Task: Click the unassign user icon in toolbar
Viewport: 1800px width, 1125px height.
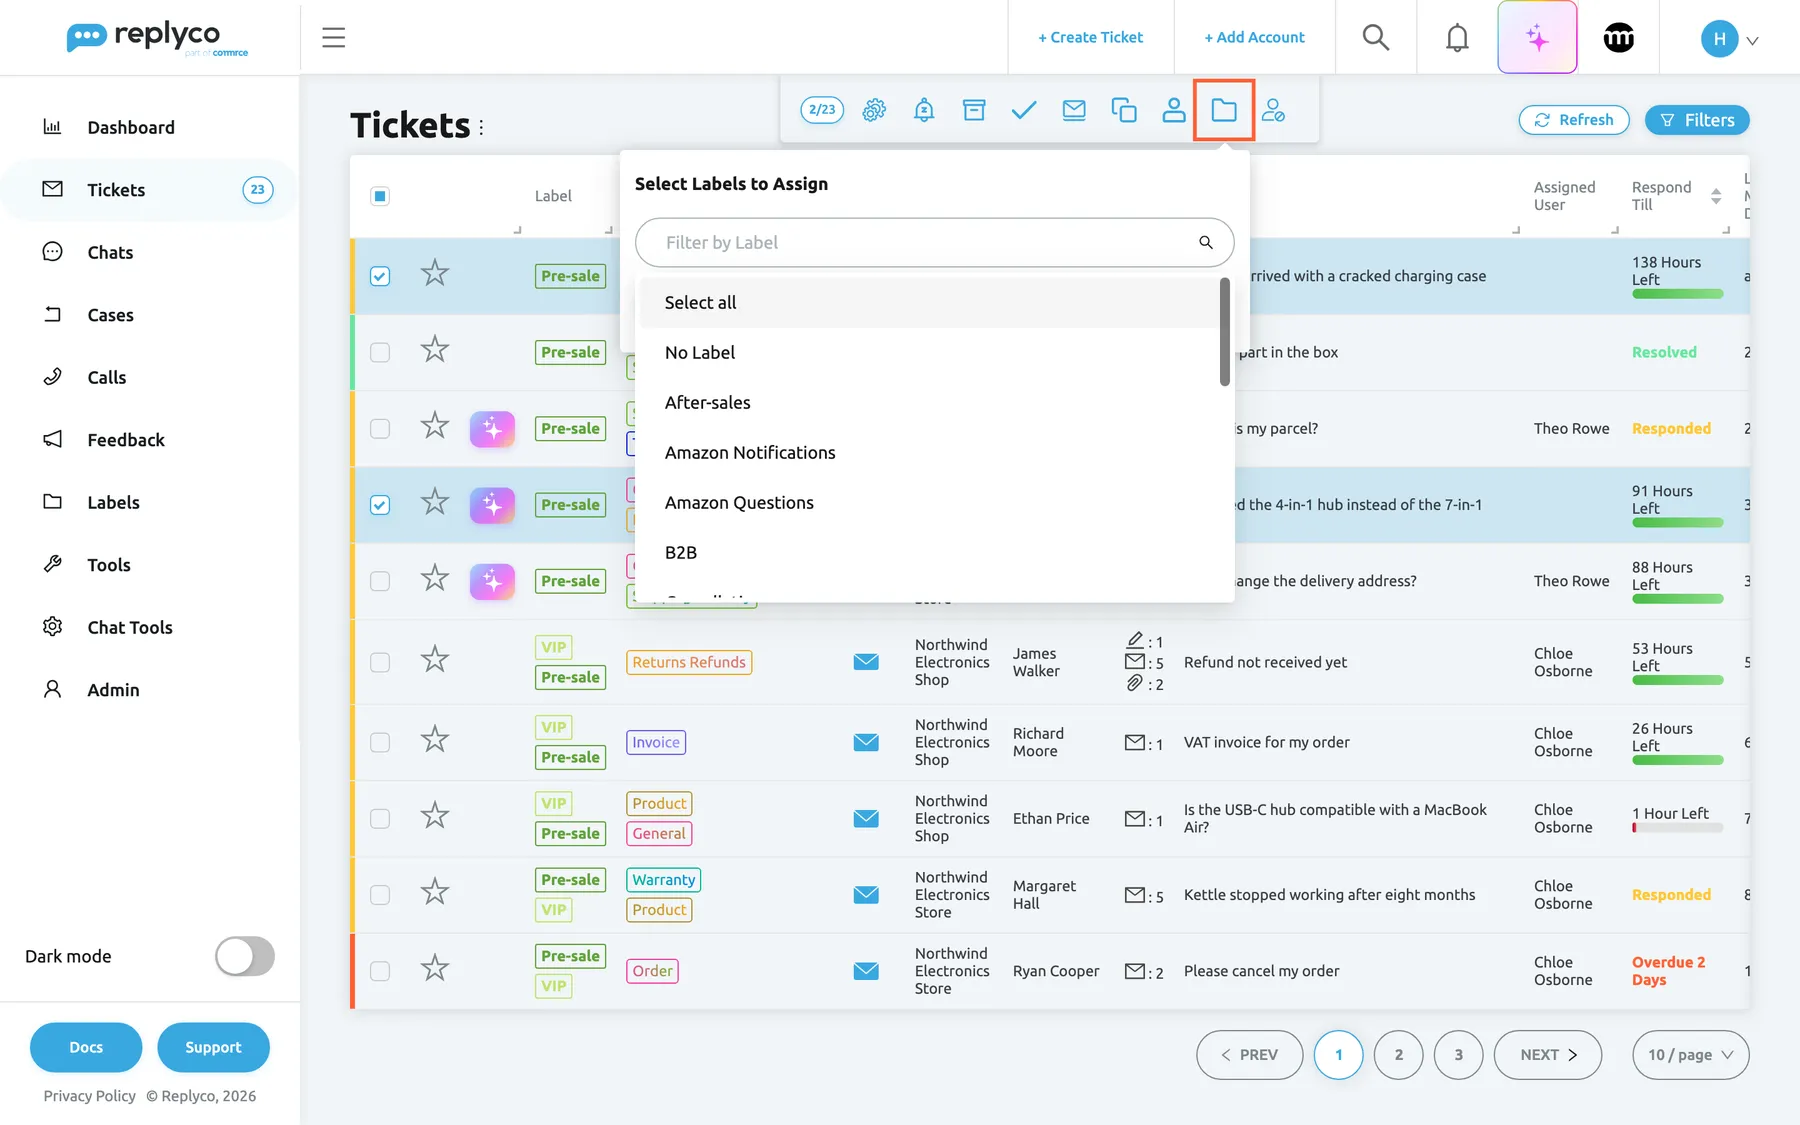Action: [1273, 110]
